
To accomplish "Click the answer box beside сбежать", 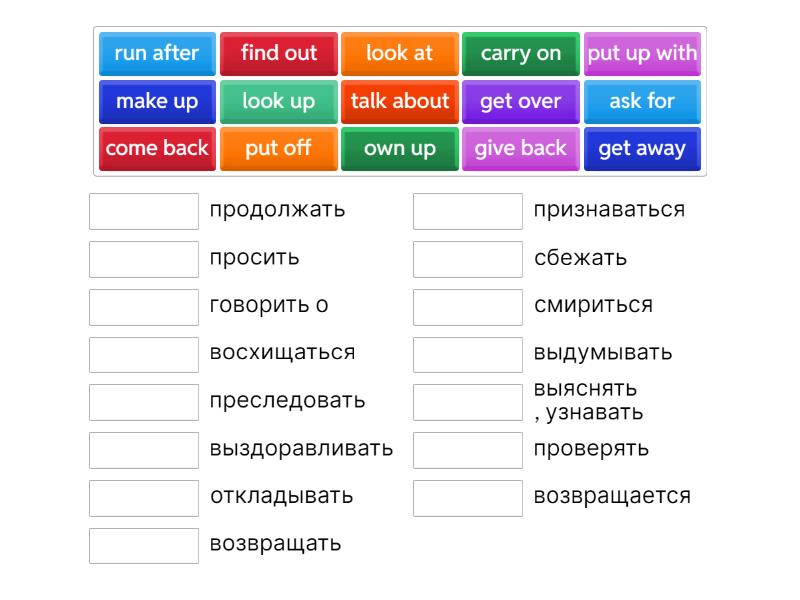I will pyautogui.click(x=467, y=258).
